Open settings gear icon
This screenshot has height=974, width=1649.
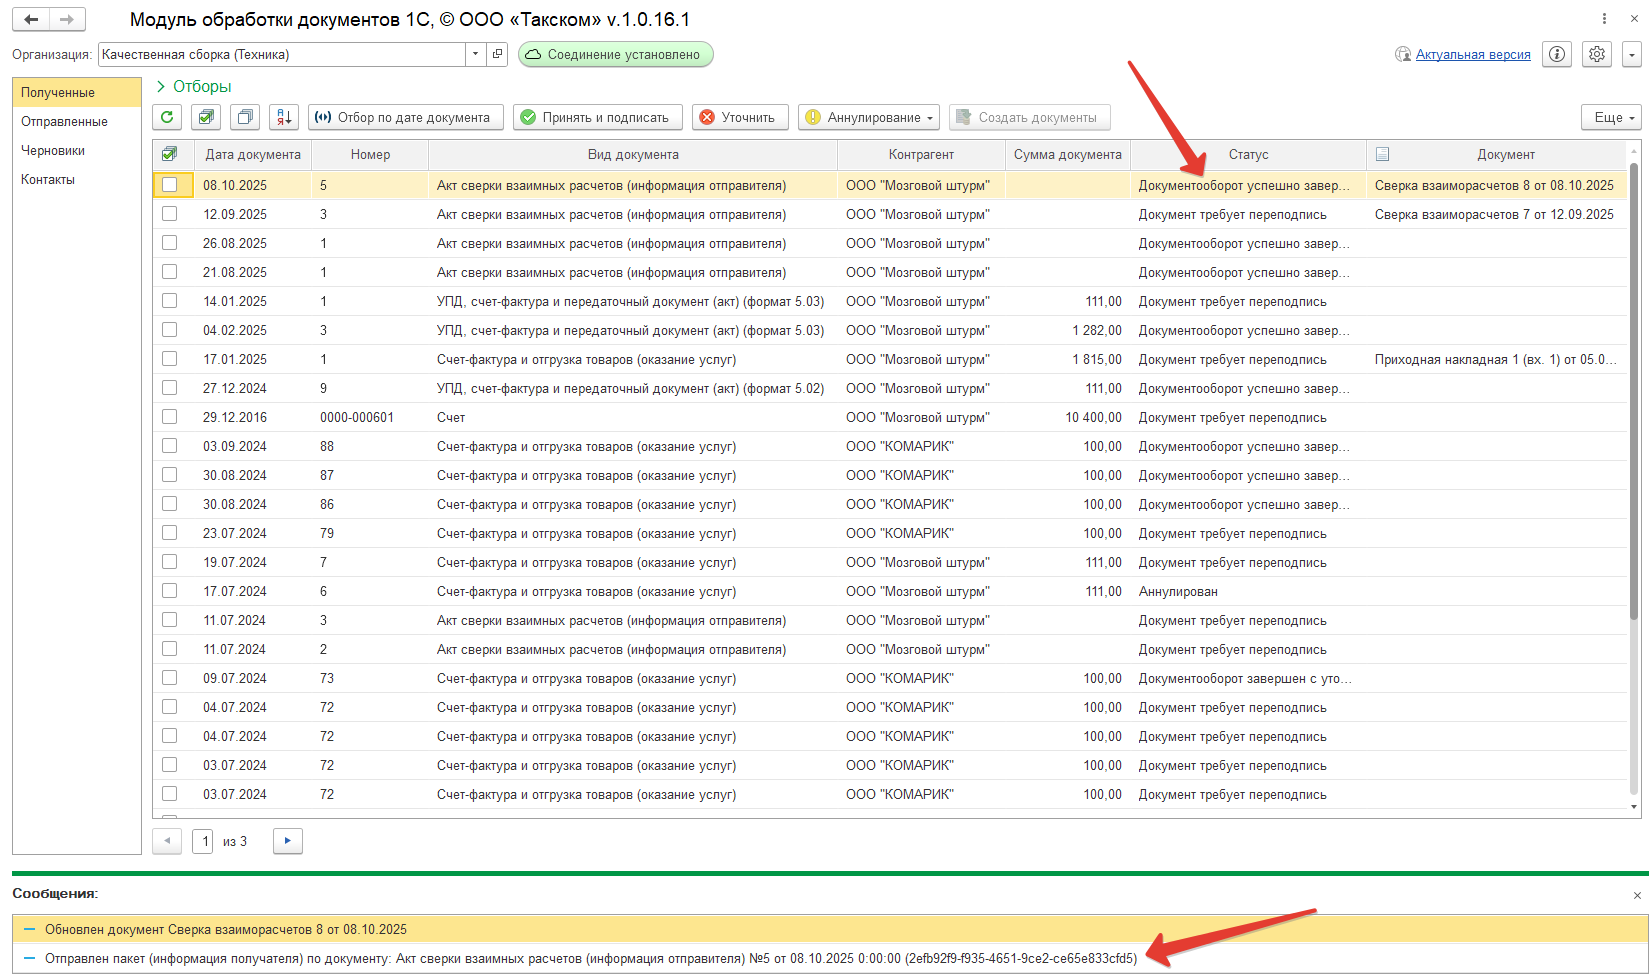pyautogui.click(x=1597, y=54)
